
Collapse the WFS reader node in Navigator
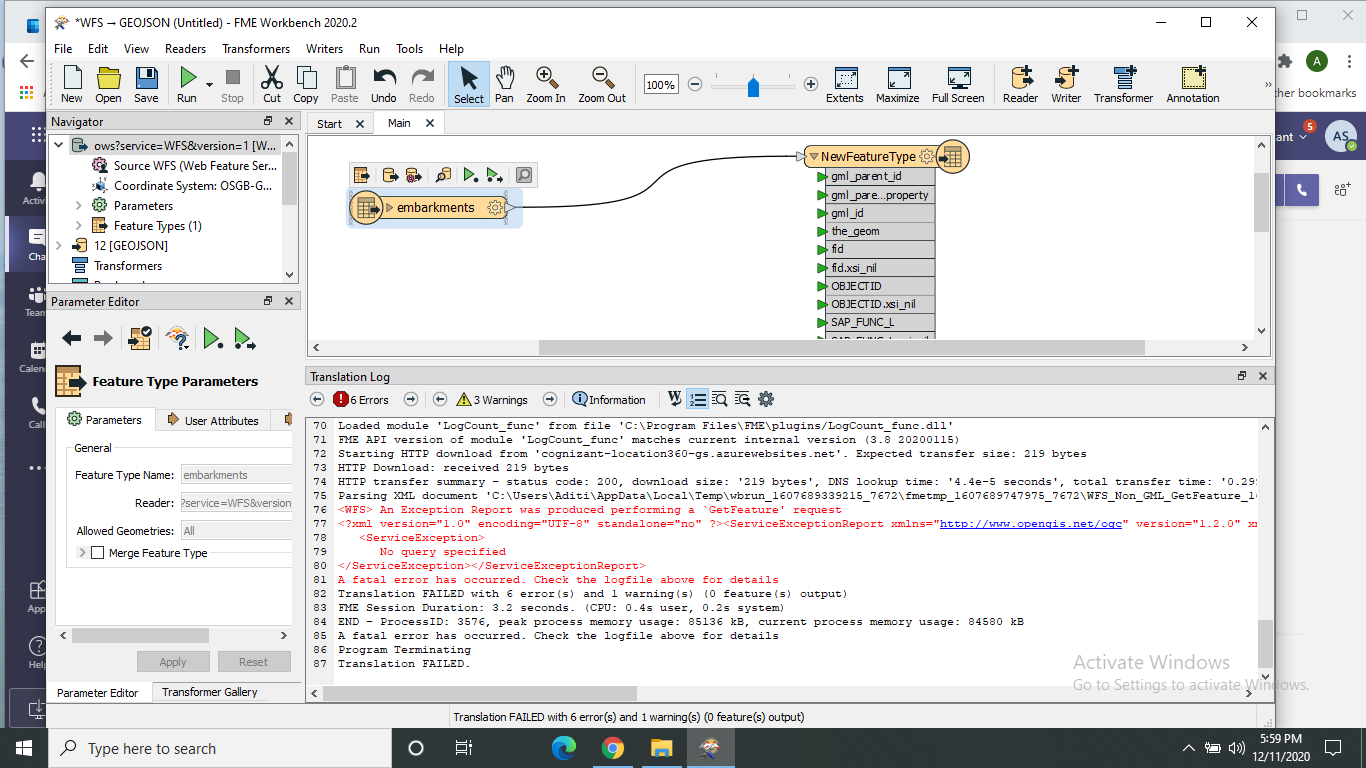coord(58,146)
